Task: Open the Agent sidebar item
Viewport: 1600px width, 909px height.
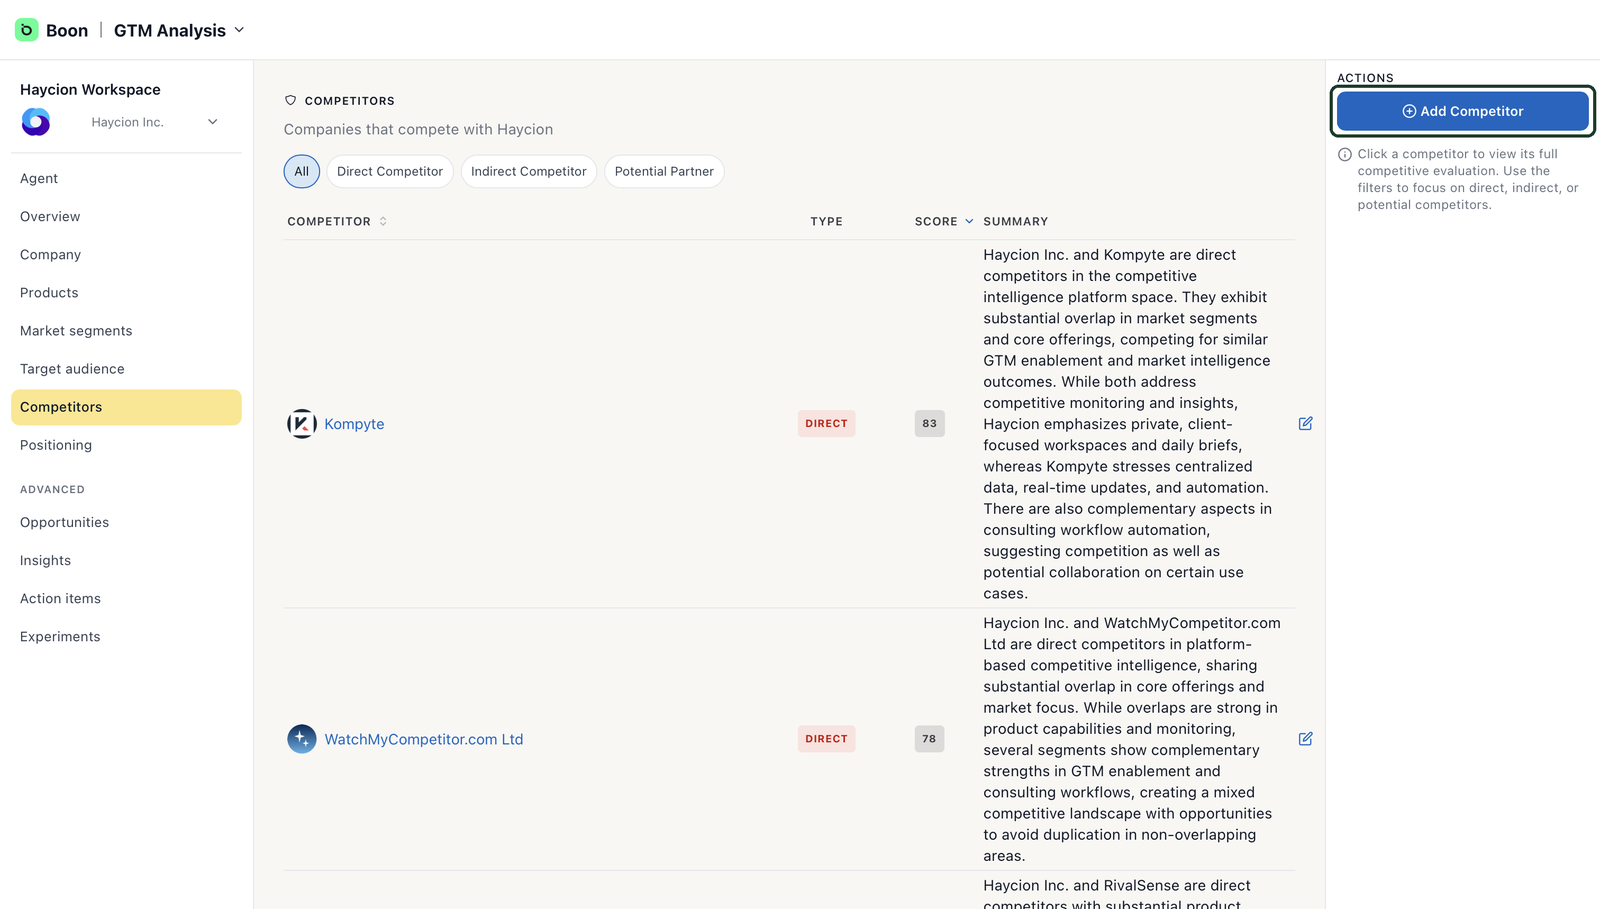Action: [x=126, y=178]
